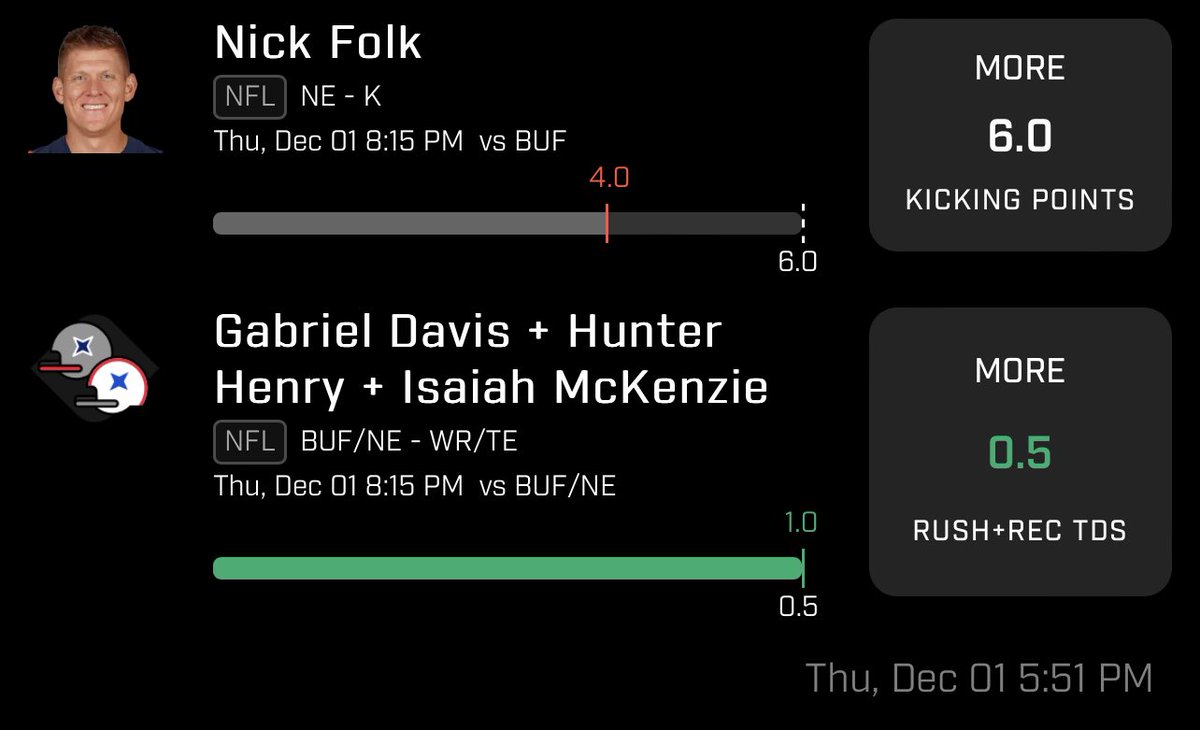
Task: Open Gabriel Davis + Hunter Henry combo title
Action: point(491,360)
